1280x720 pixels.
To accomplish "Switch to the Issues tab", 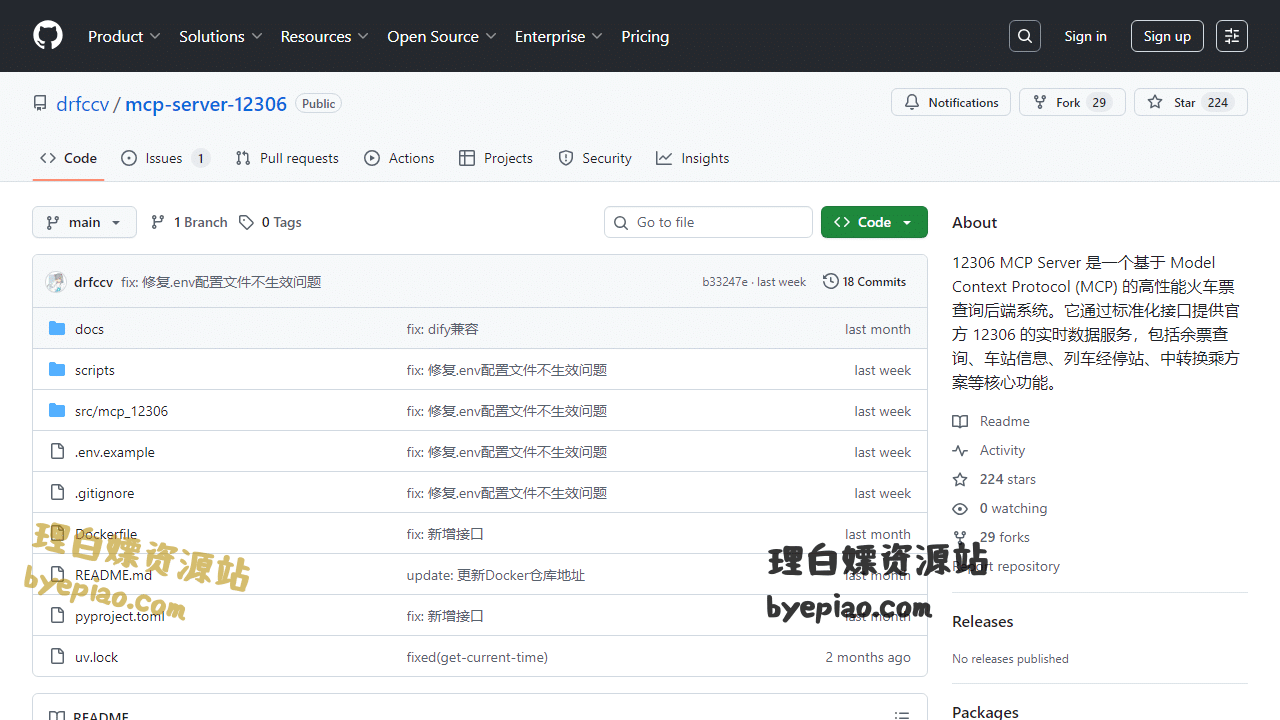I will (165, 158).
